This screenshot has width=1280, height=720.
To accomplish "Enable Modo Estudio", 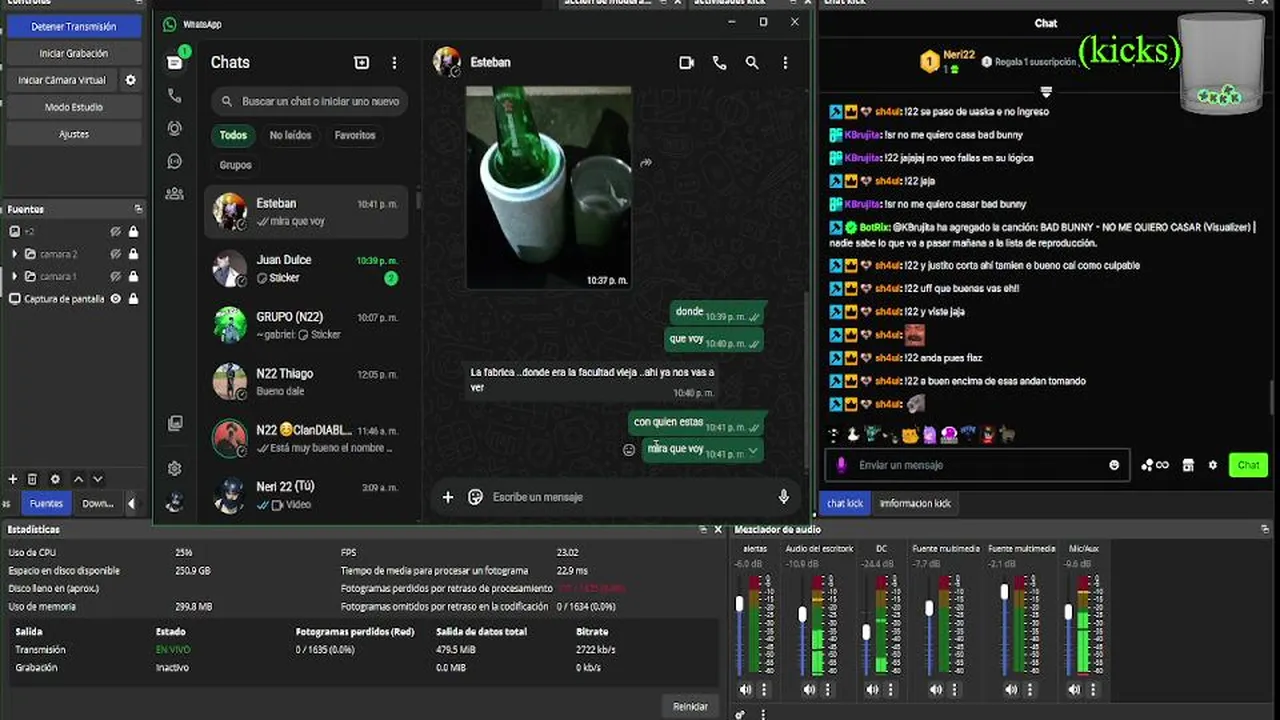I will [x=74, y=107].
